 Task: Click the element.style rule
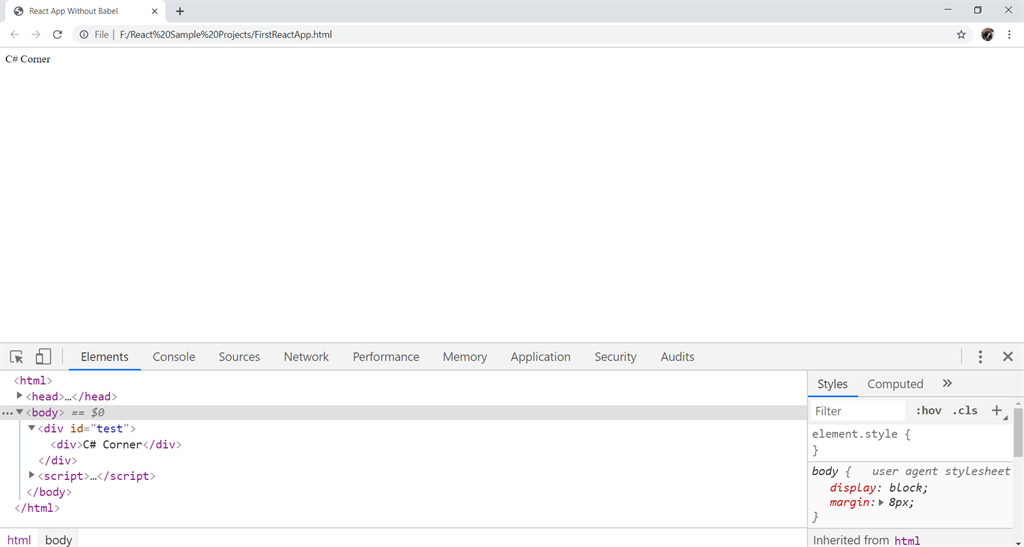861,434
